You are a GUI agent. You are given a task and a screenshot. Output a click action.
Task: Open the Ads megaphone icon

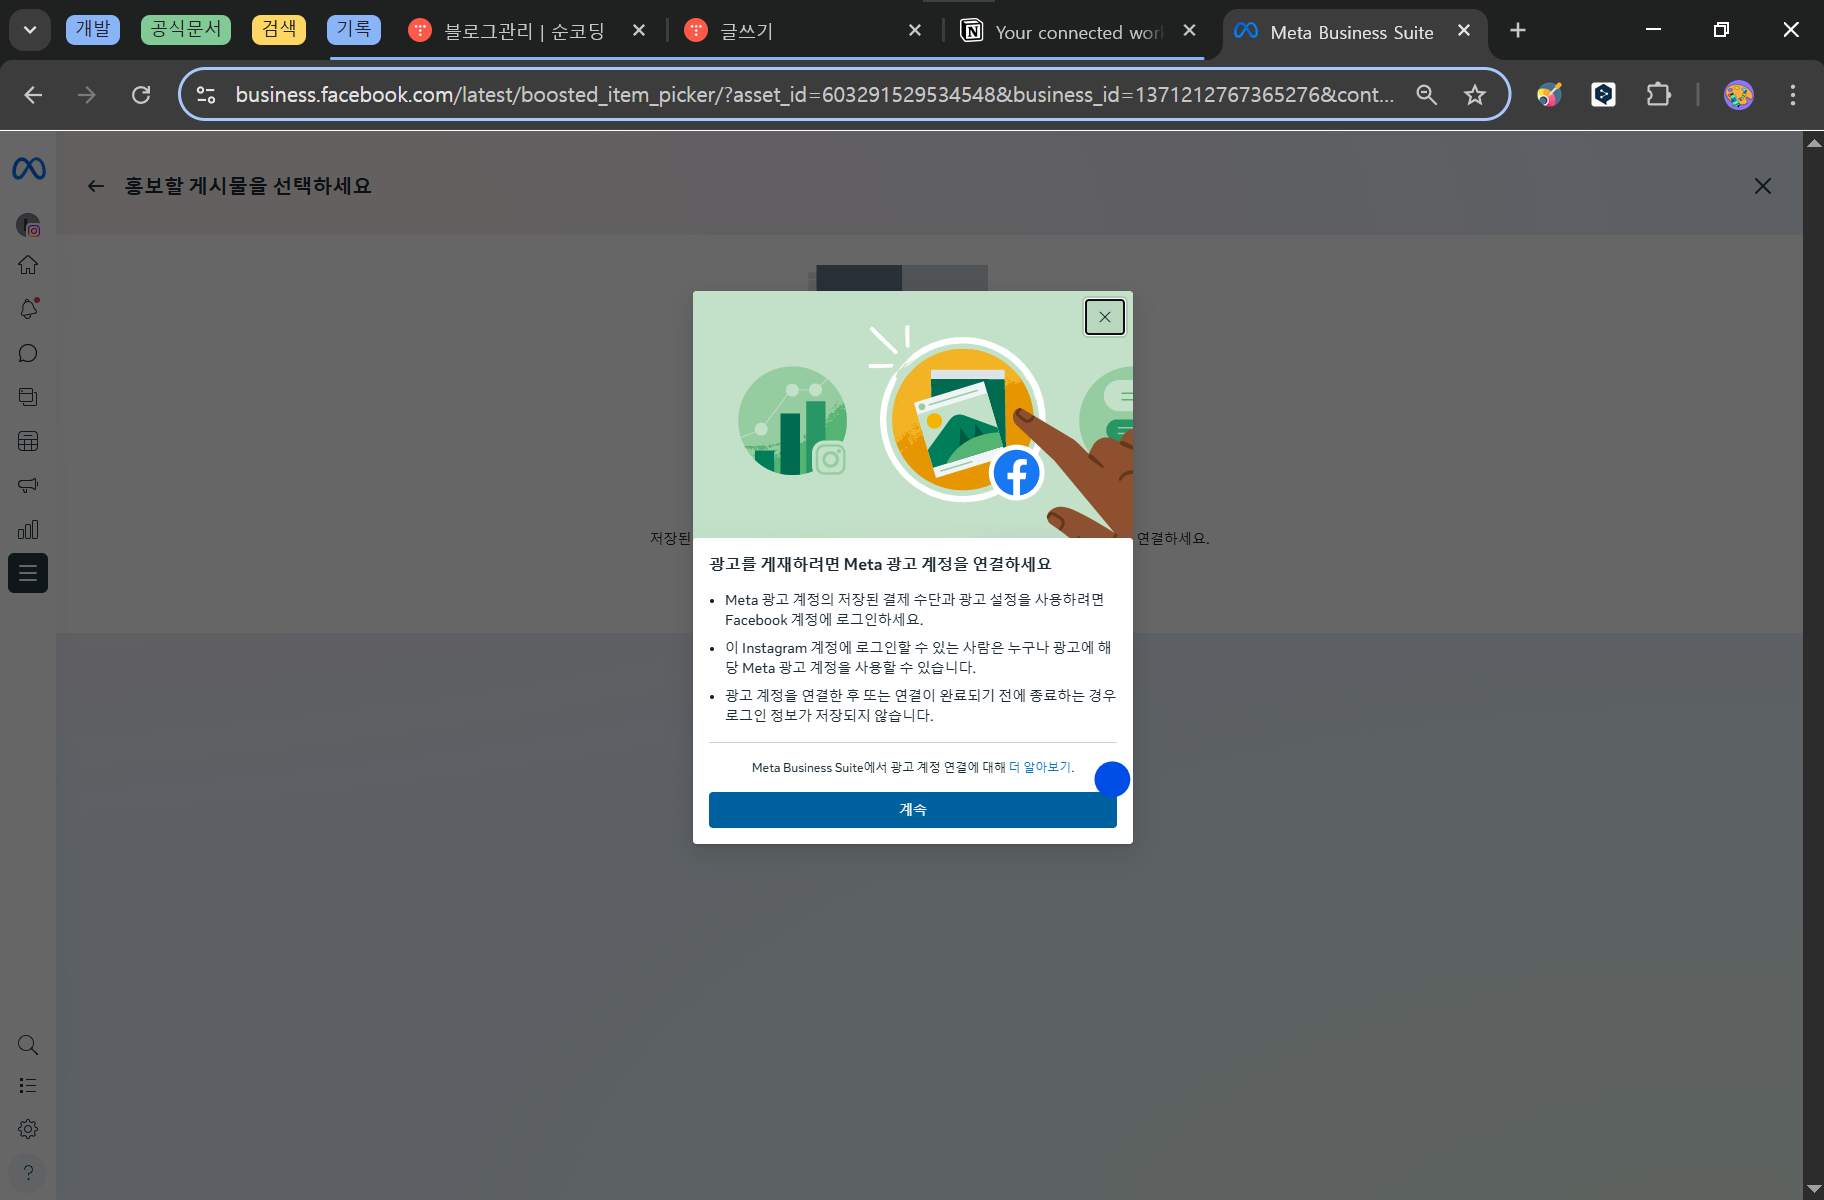pos(28,485)
